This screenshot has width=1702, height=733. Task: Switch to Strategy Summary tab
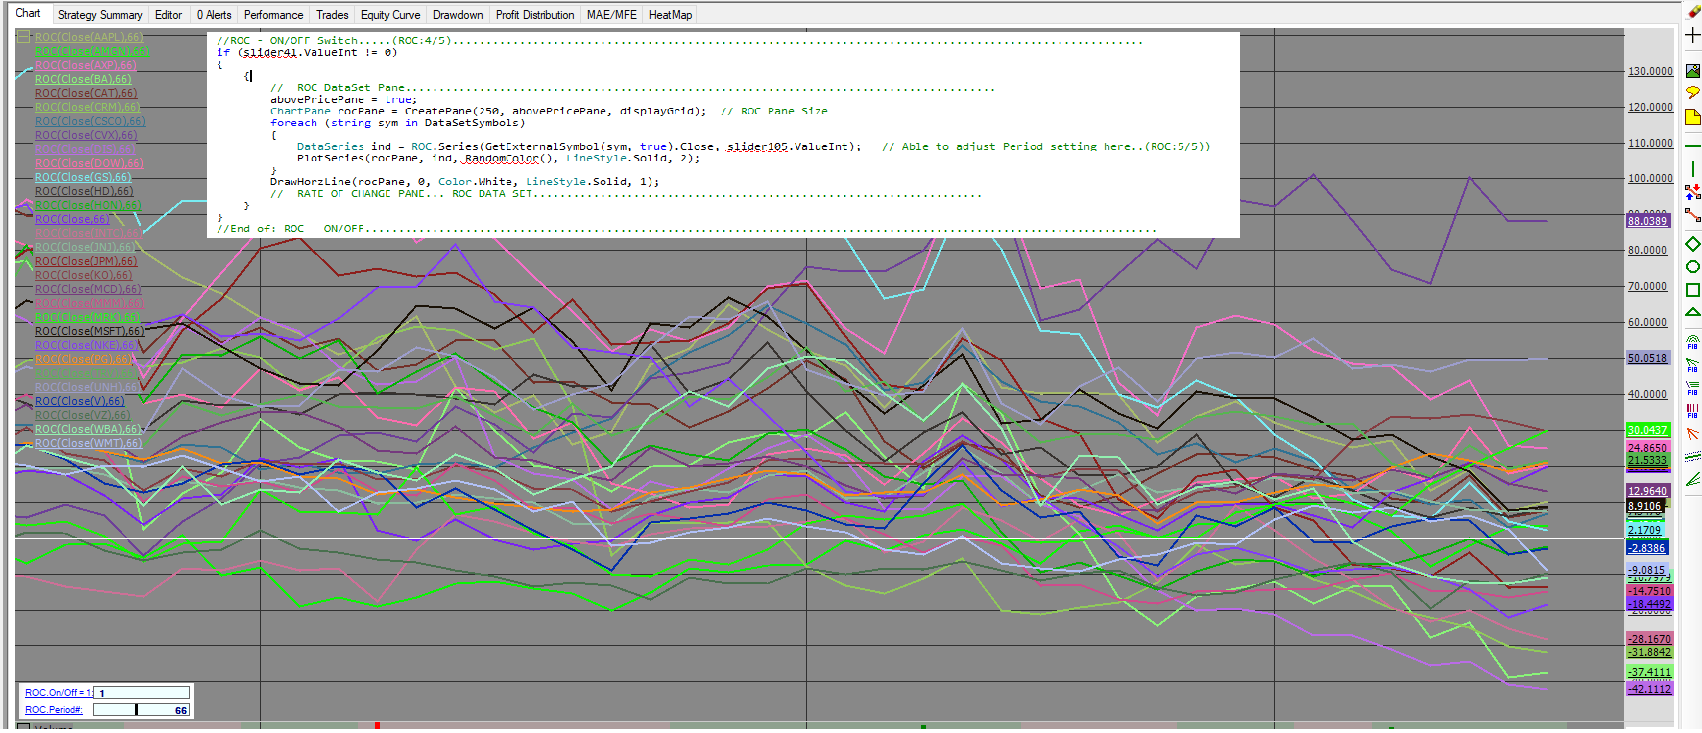pos(100,15)
